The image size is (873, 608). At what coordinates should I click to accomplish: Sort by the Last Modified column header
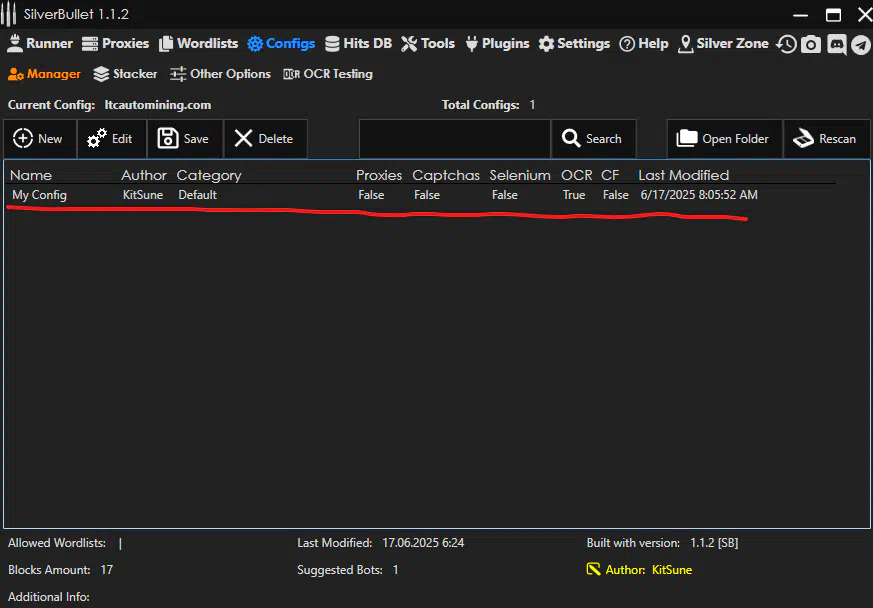point(684,175)
